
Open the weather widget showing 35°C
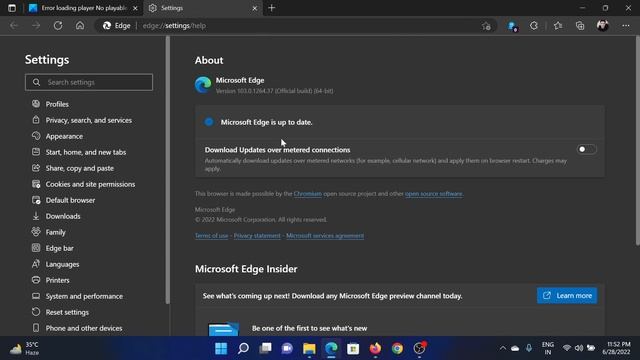(x=24, y=349)
